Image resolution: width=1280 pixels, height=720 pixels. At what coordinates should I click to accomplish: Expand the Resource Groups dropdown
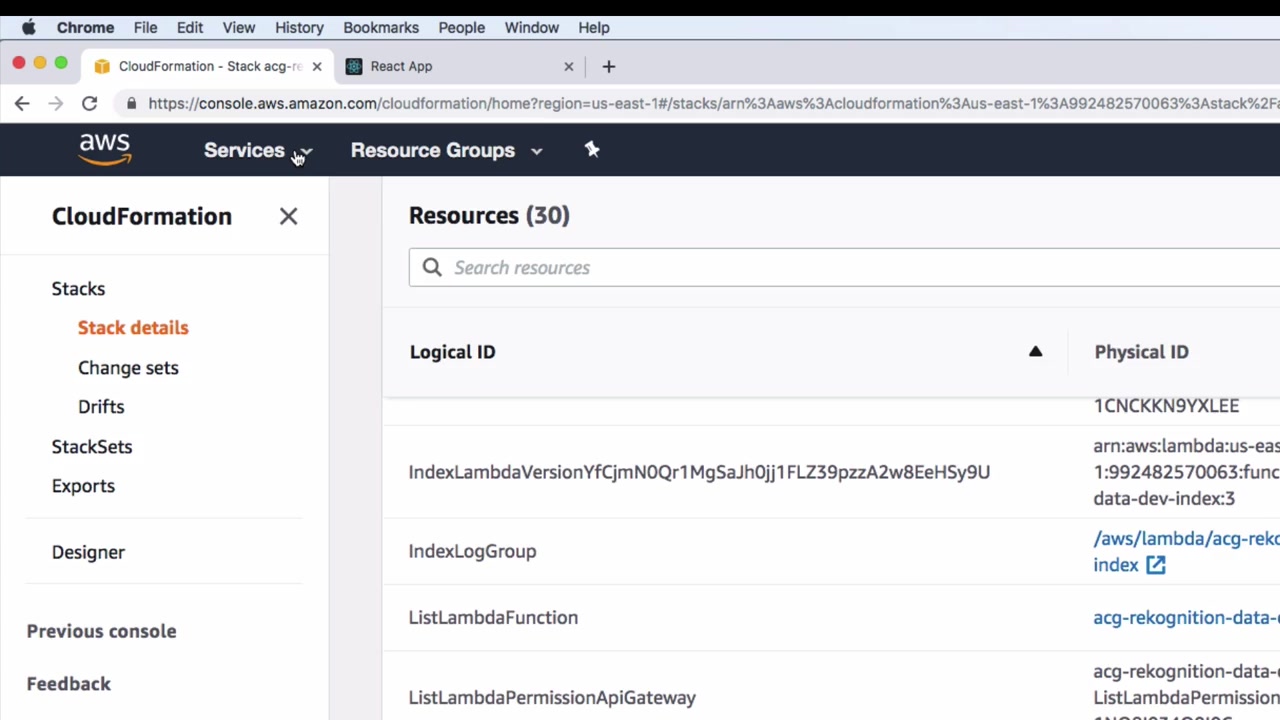pyautogui.click(x=446, y=150)
